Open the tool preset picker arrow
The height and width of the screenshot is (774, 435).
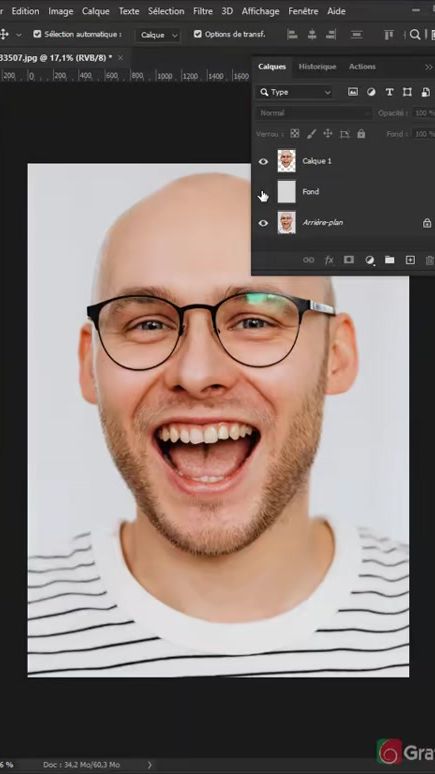click(x=19, y=35)
